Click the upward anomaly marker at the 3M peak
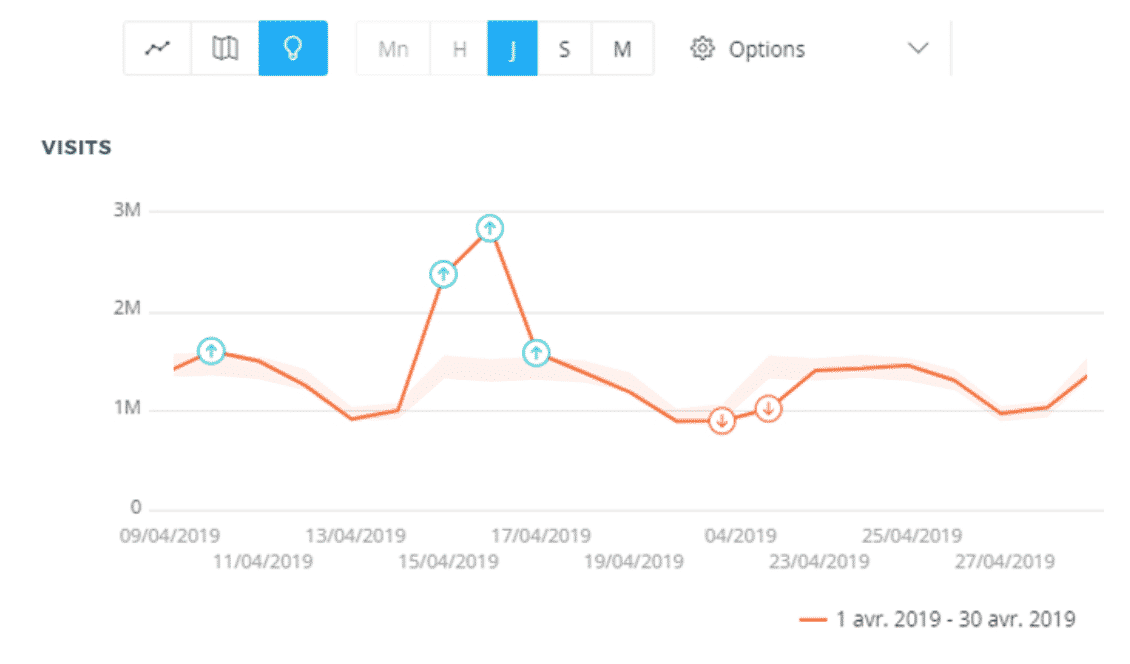Screen dimensions: 1130x664 tap(489, 228)
